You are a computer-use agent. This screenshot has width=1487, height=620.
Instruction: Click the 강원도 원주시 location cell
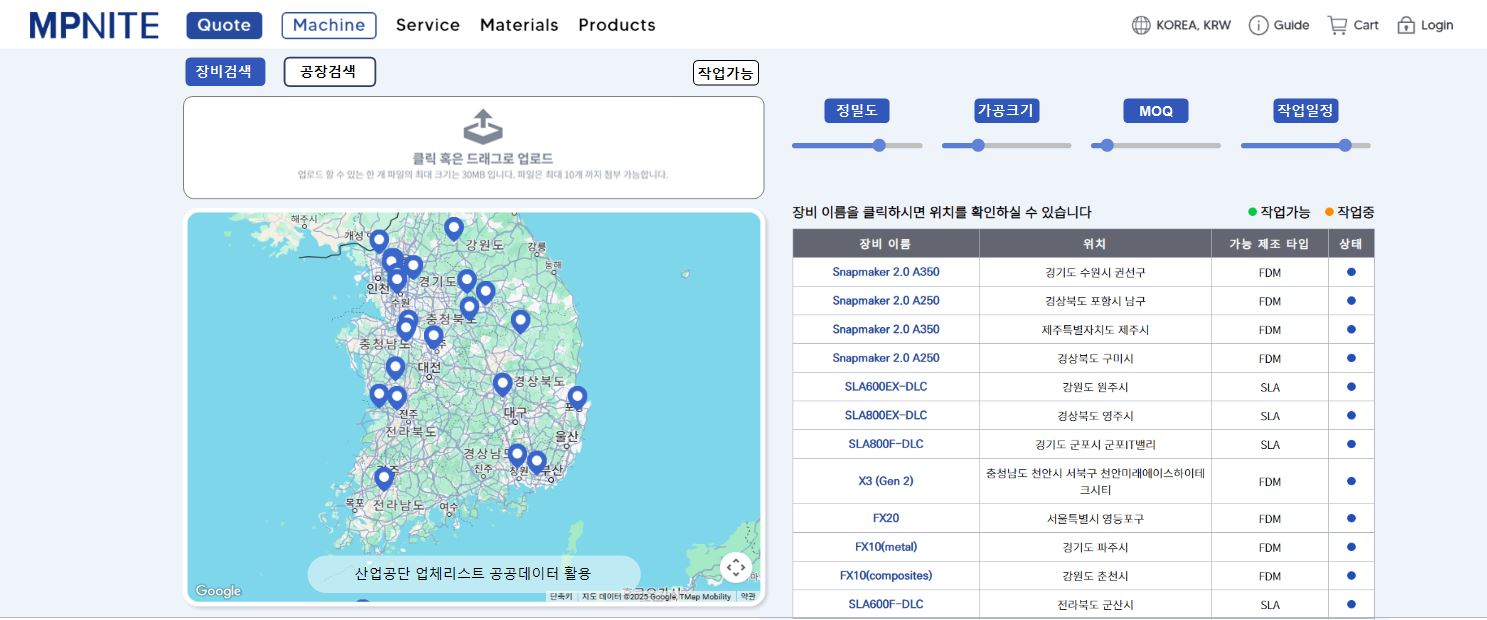(1095, 387)
